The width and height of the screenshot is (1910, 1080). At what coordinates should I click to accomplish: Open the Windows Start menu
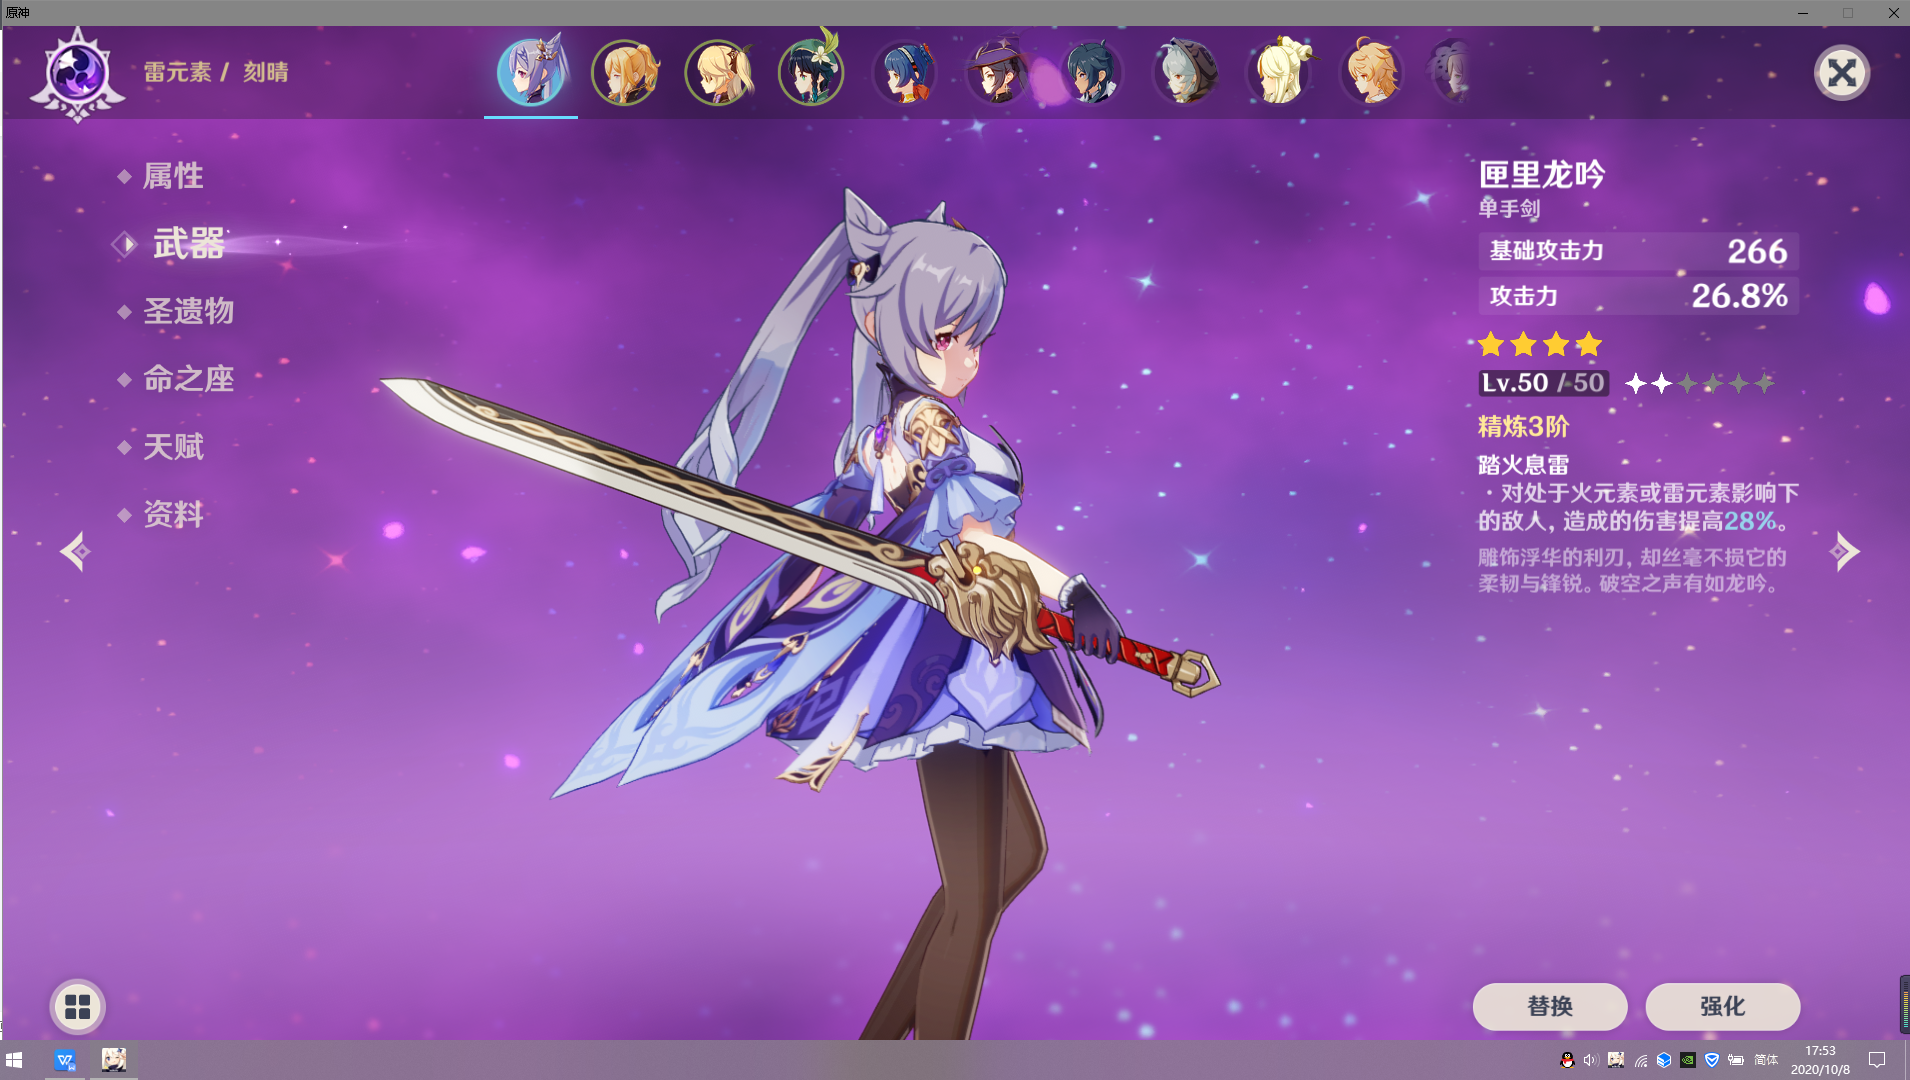click(14, 1060)
